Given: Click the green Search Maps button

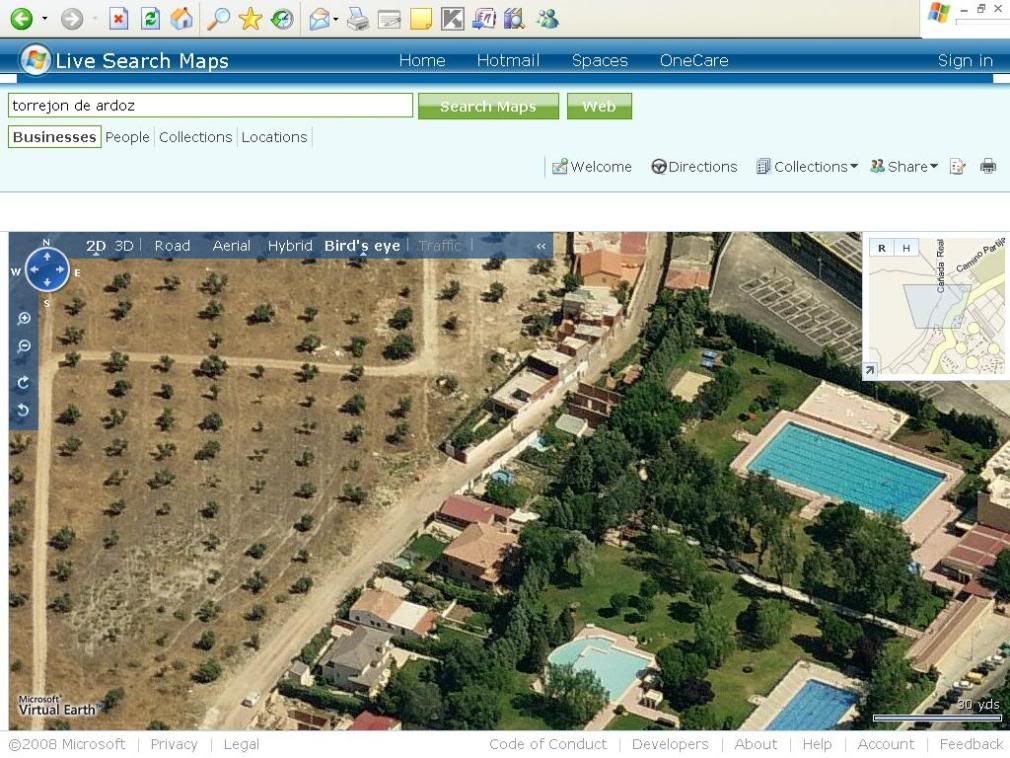Looking at the screenshot, I should [x=488, y=106].
